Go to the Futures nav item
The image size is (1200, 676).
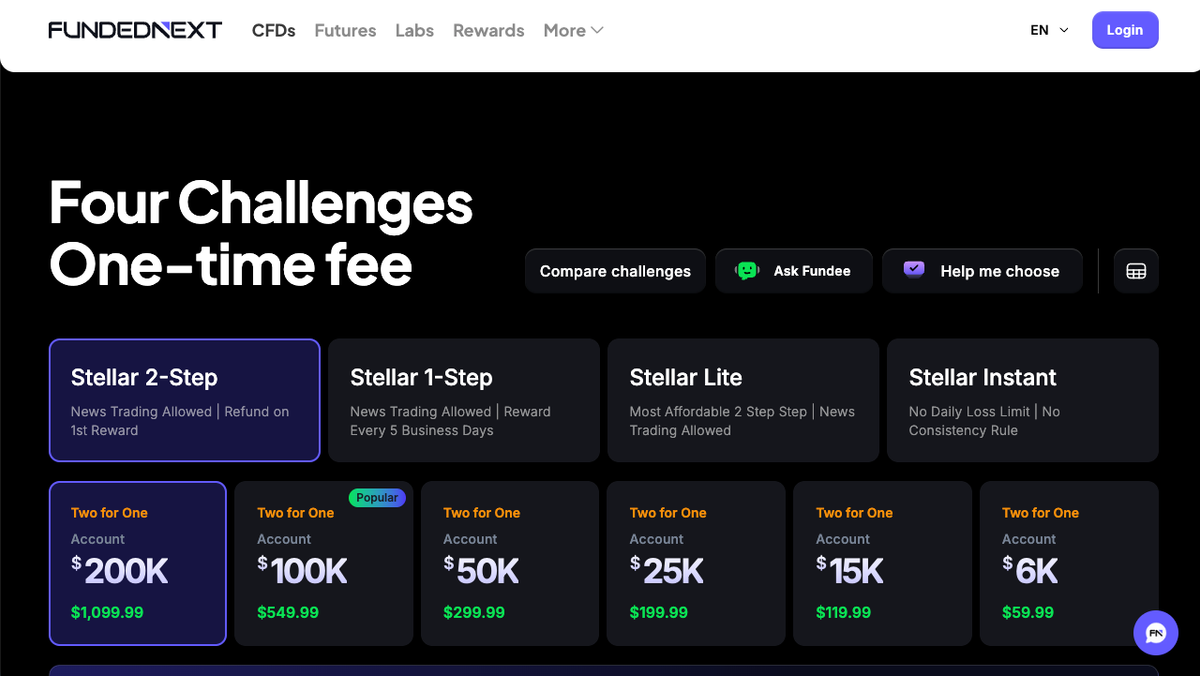[x=345, y=30]
